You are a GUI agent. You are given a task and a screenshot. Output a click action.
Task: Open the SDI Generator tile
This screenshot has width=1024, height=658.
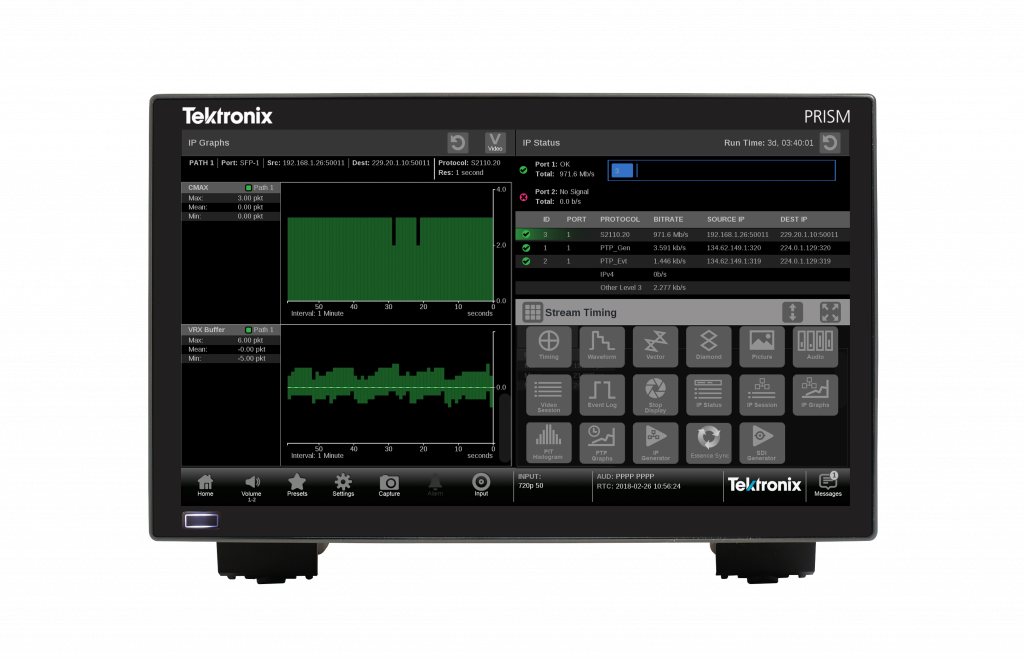(x=762, y=442)
